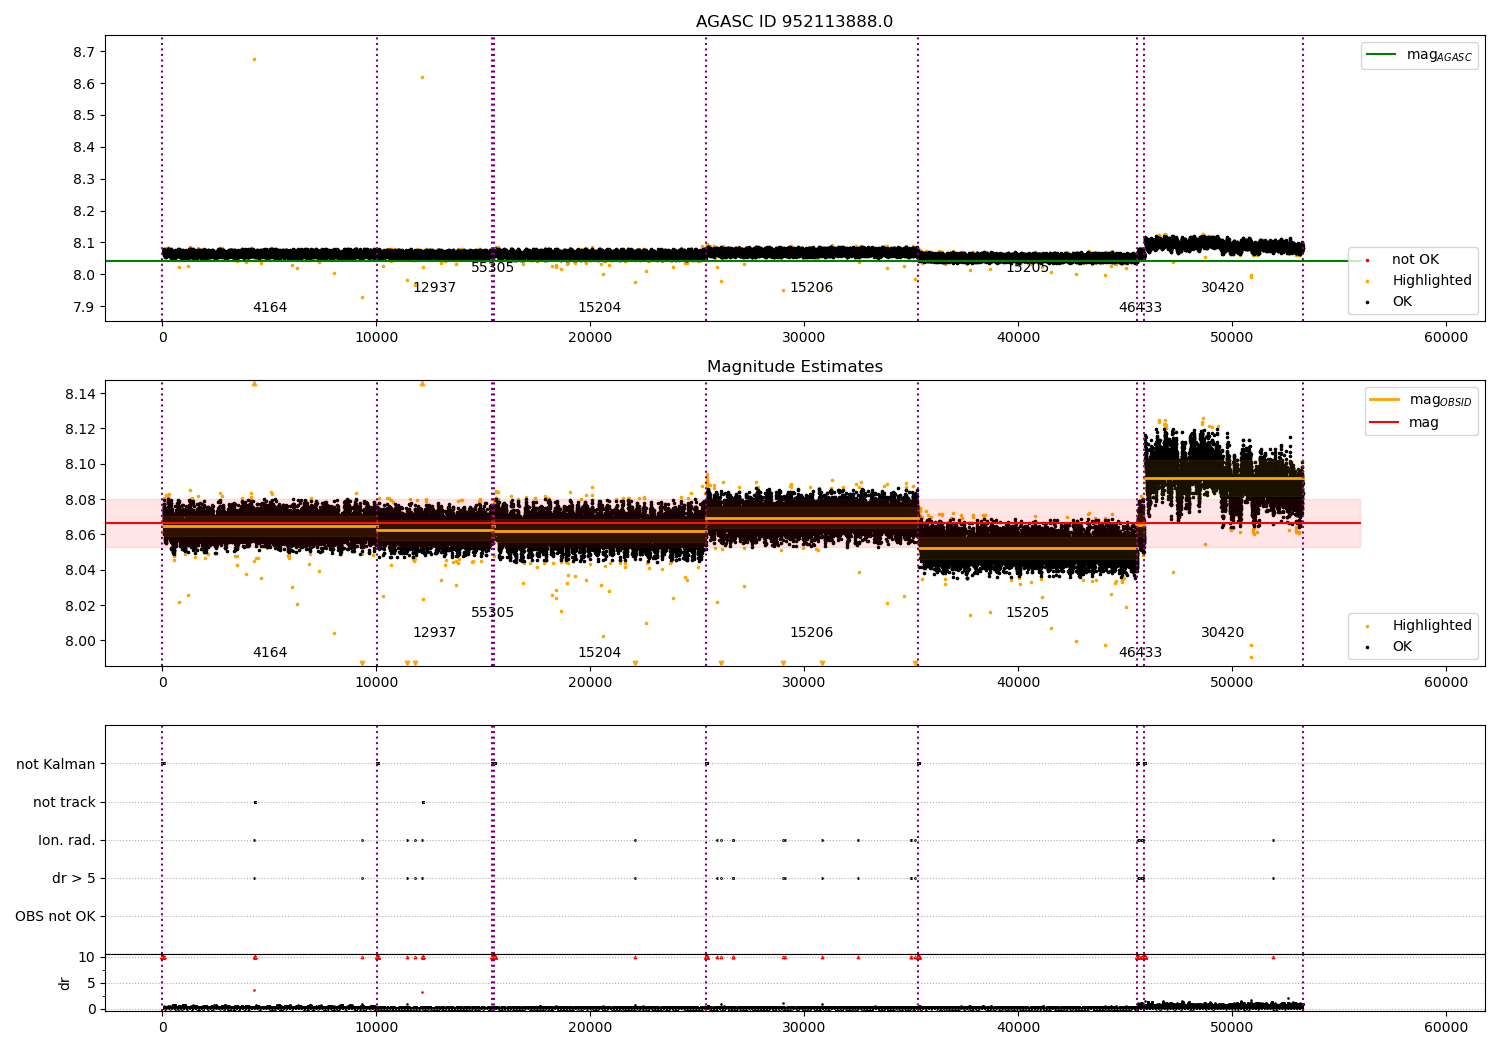Click the 8.5 y-axis tick label
The height and width of the screenshot is (1050, 1500).
coord(84,116)
